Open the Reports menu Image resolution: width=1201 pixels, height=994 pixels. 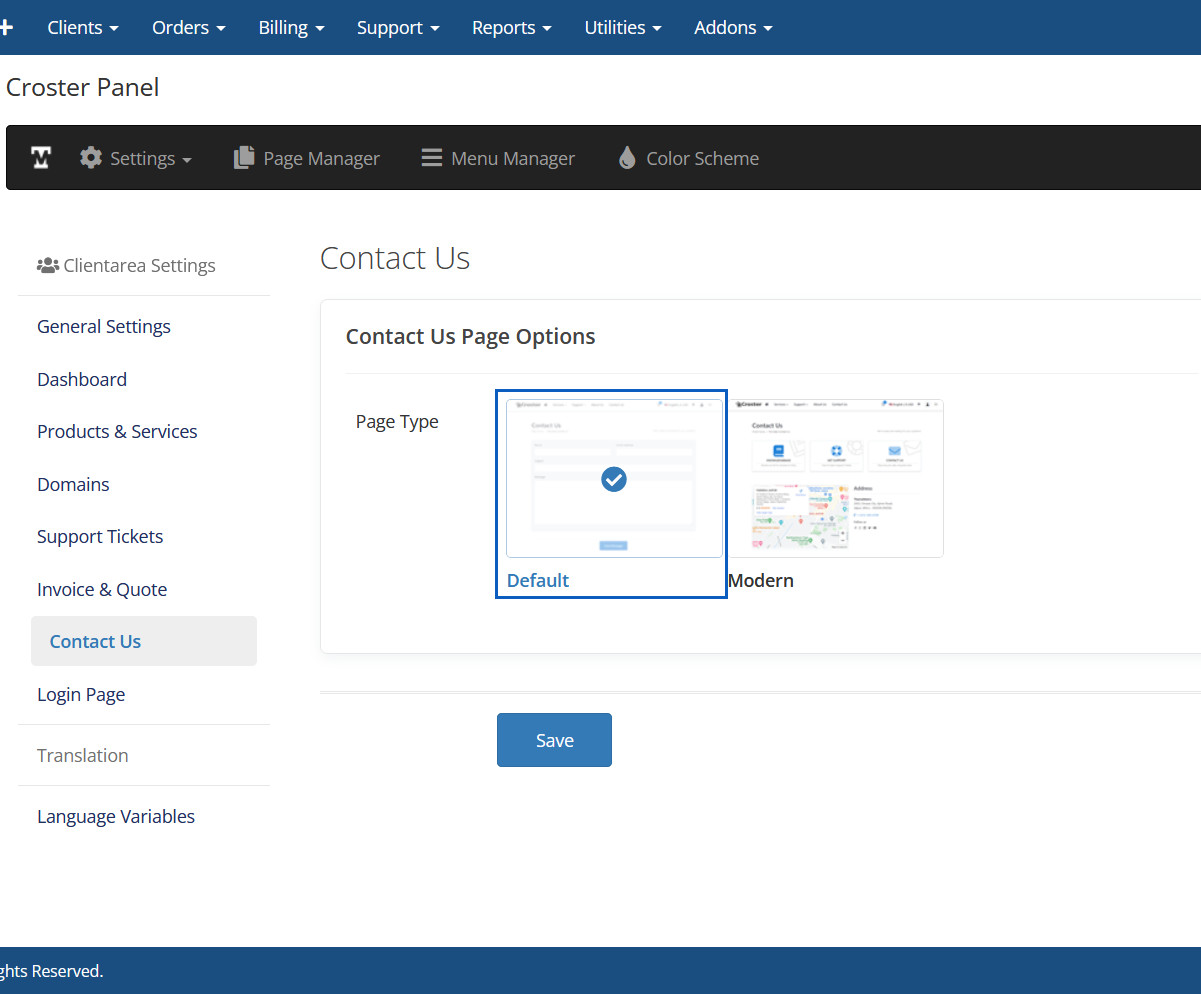pyautogui.click(x=511, y=27)
